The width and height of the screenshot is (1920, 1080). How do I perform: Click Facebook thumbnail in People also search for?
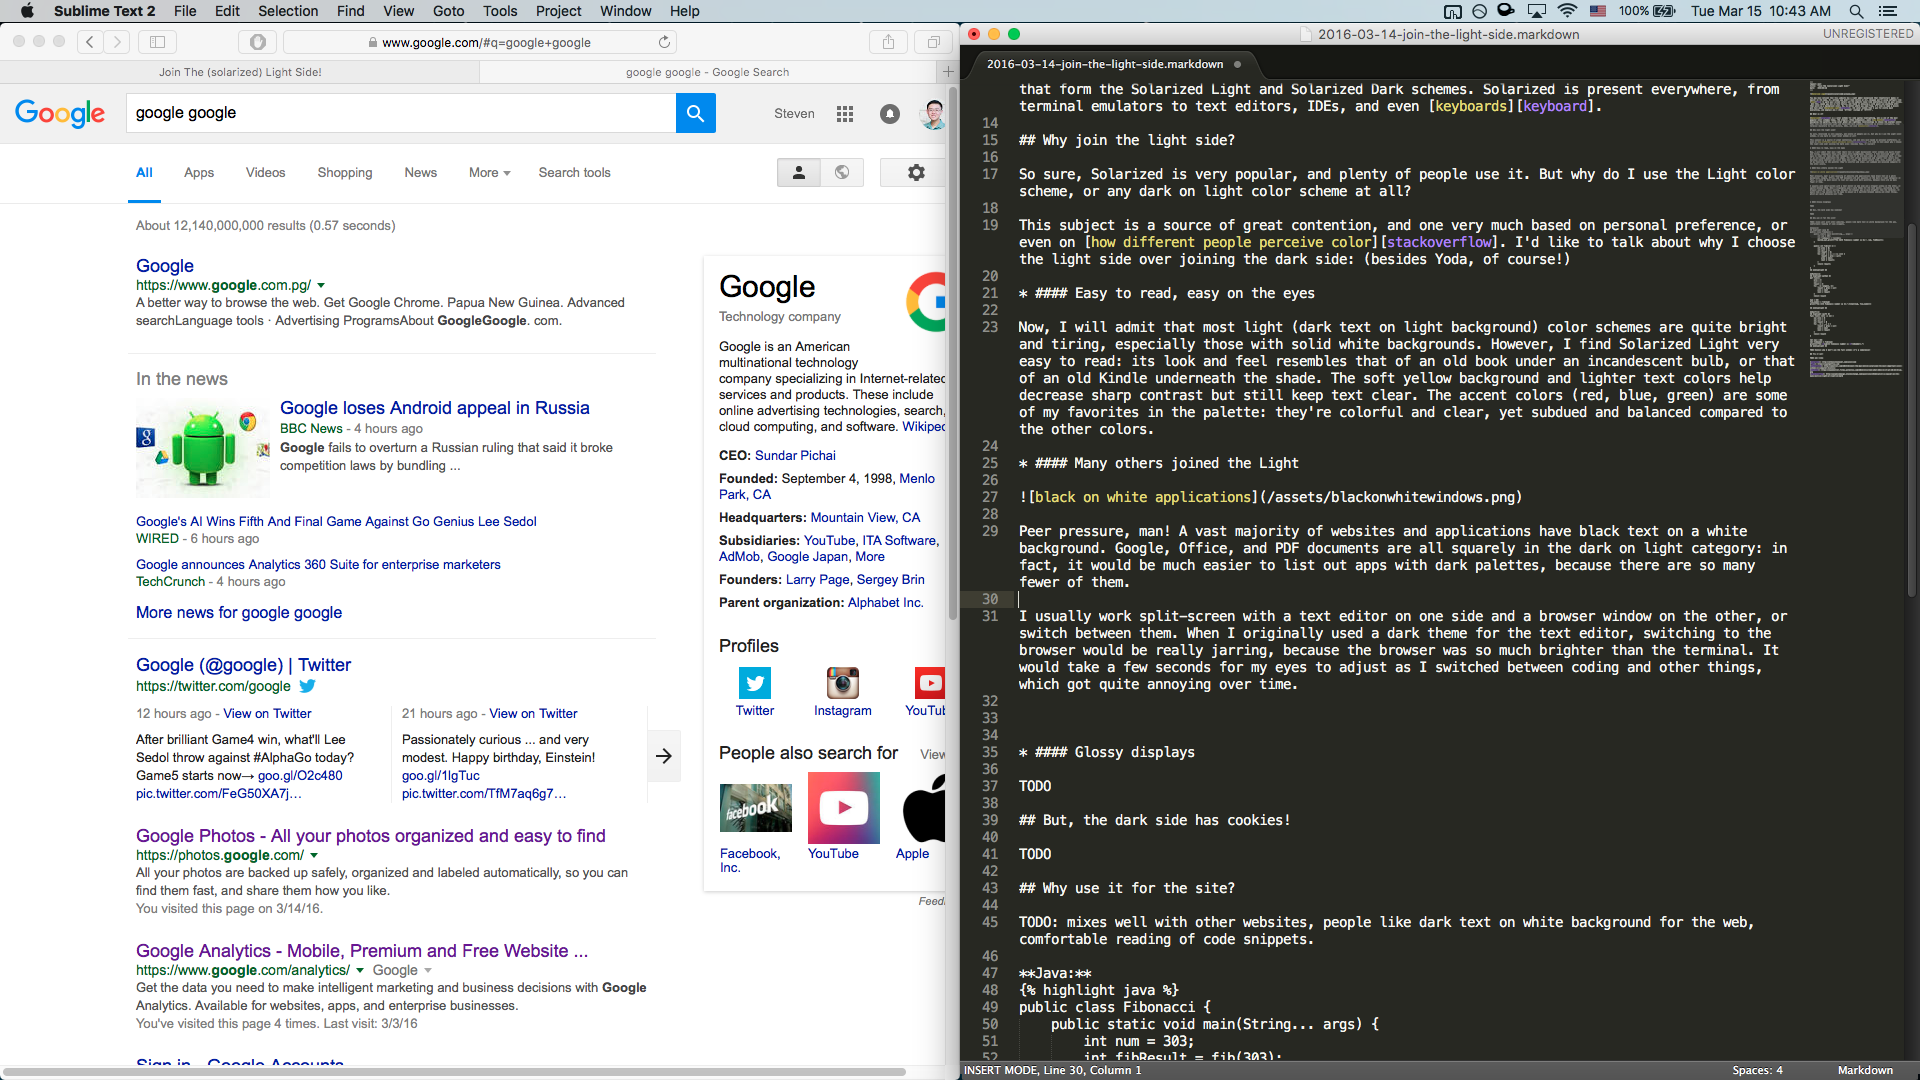pos(756,808)
